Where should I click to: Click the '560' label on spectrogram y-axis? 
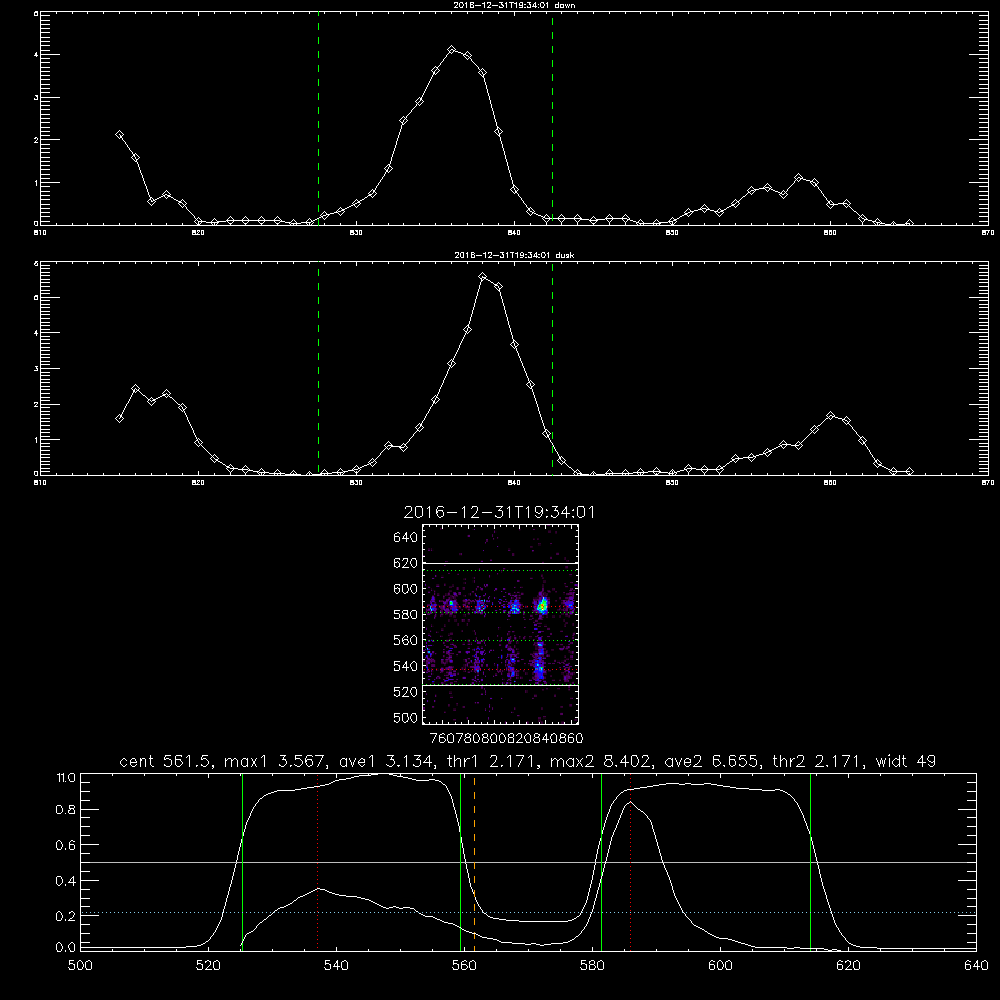(x=405, y=640)
